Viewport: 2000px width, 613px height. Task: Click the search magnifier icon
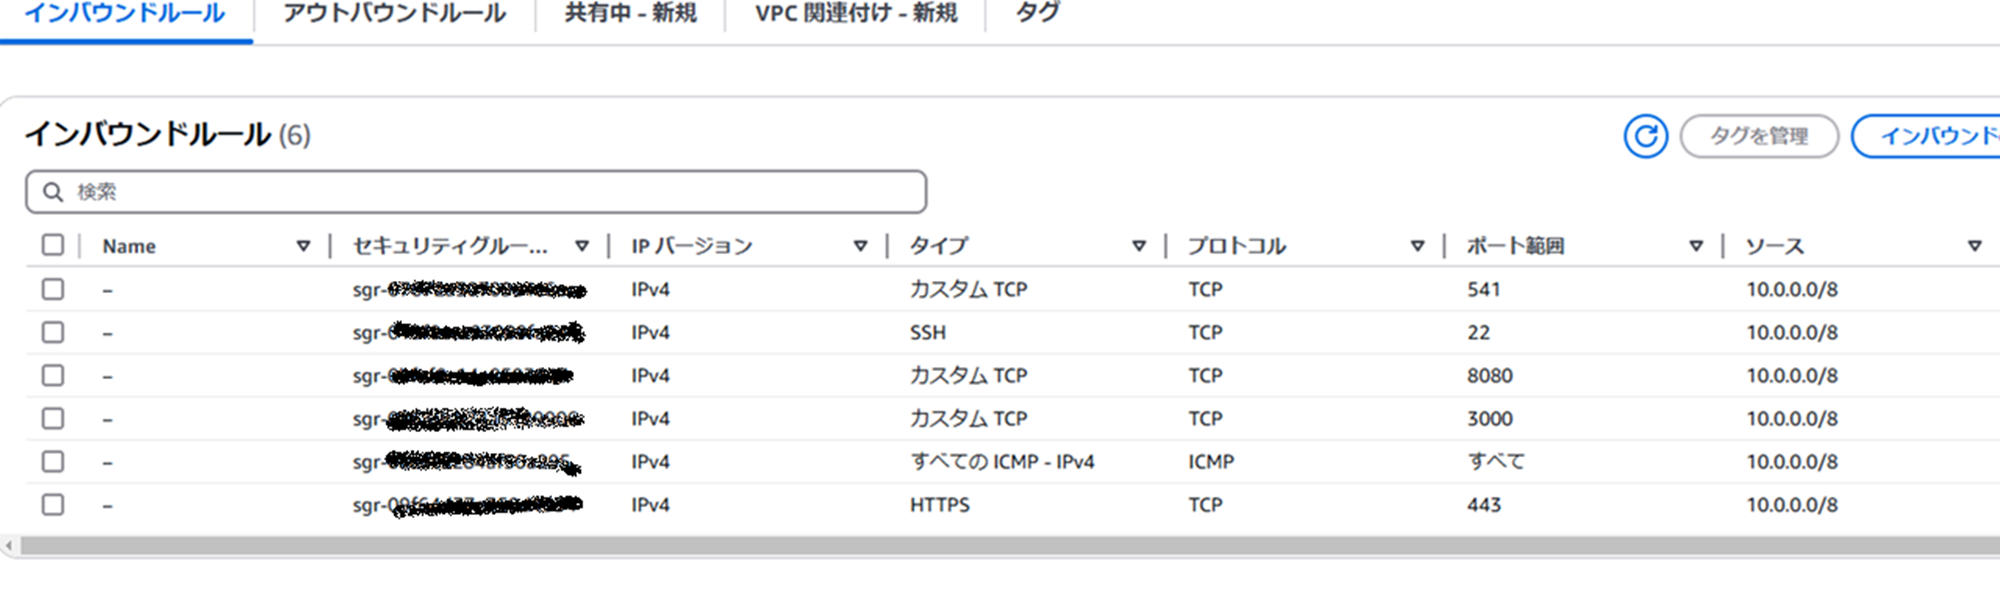[x=53, y=192]
